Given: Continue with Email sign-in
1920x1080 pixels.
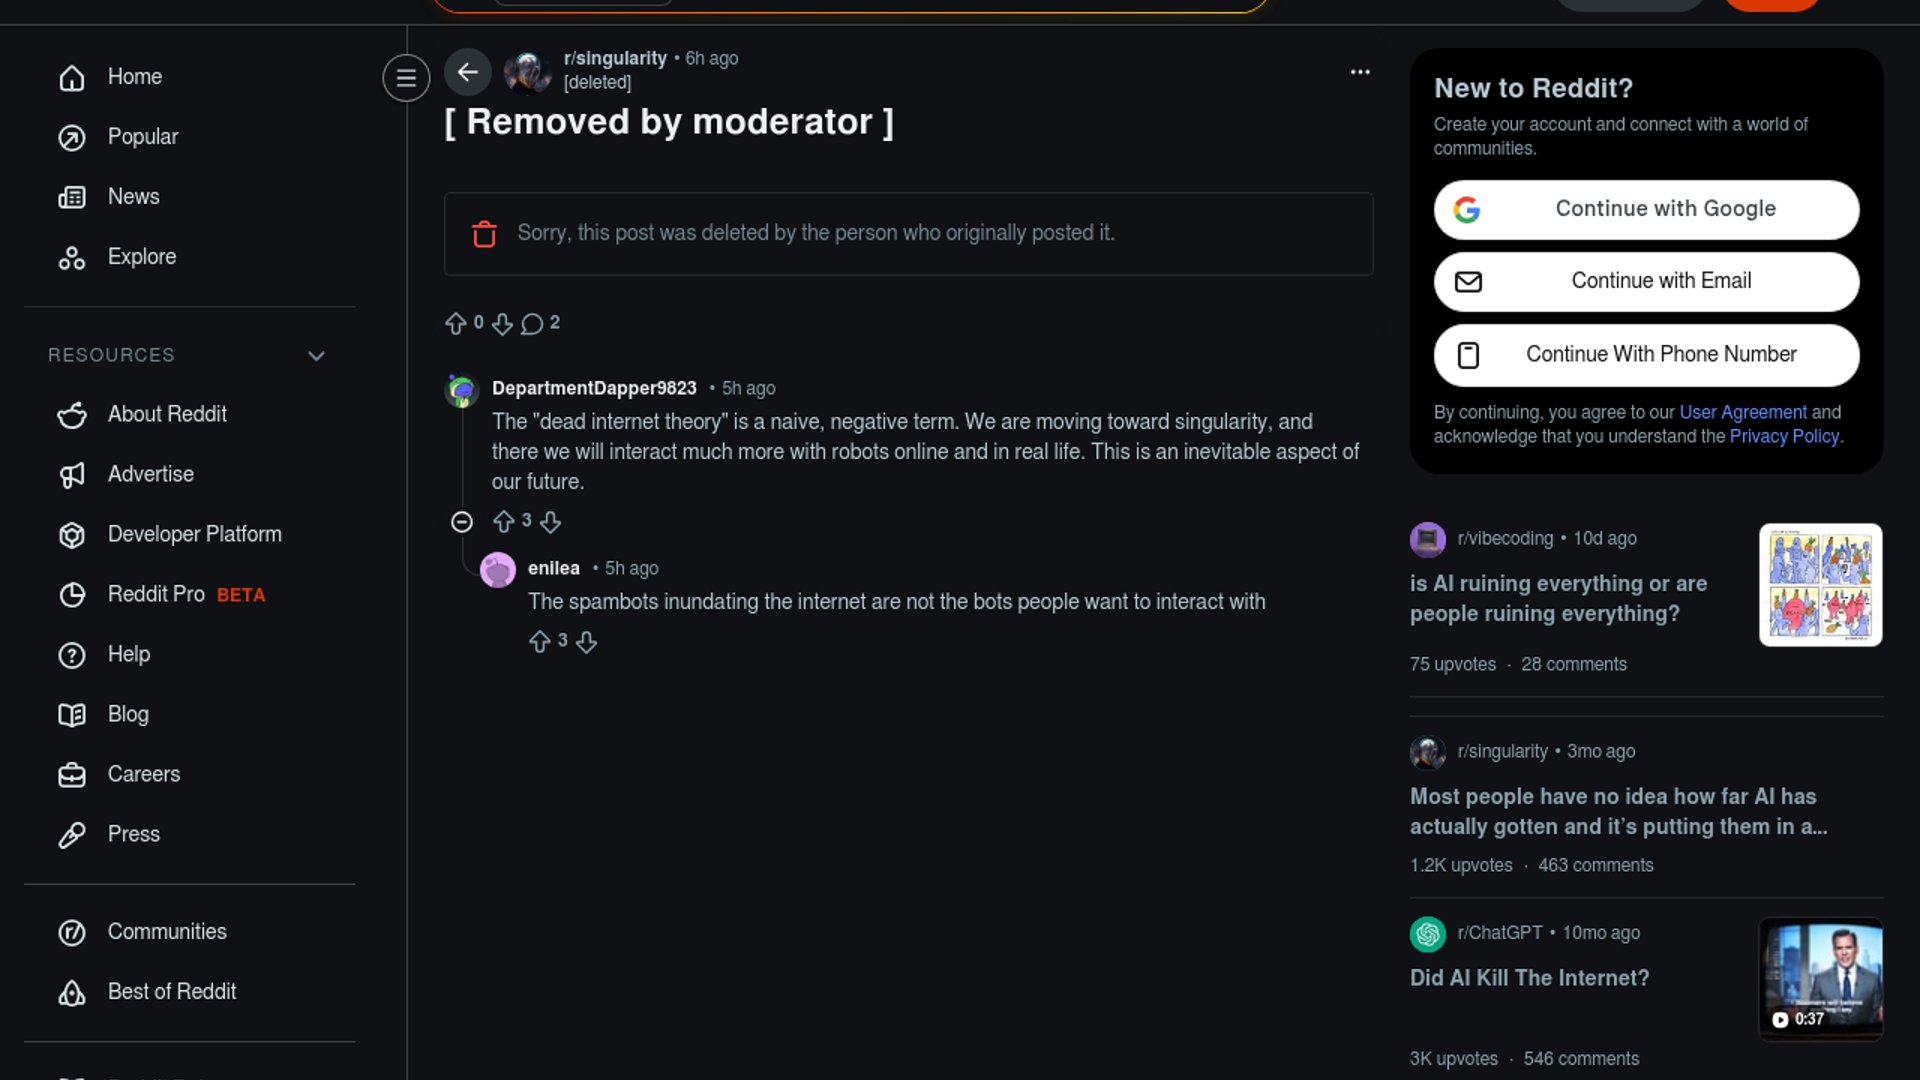Looking at the screenshot, I should (x=1646, y=281).
